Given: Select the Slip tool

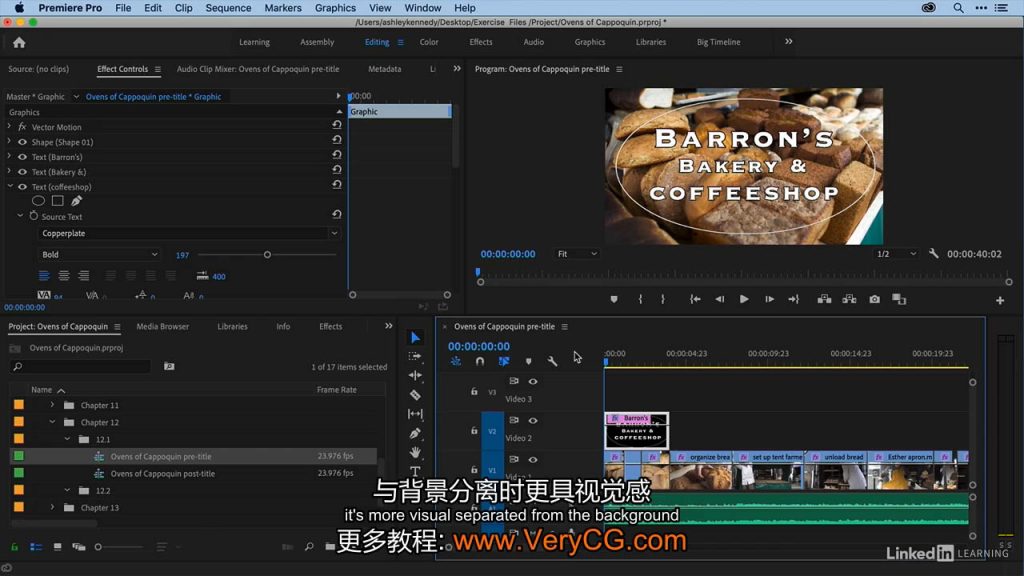Looking at the screenshot, I should click(x=415, y=413).
